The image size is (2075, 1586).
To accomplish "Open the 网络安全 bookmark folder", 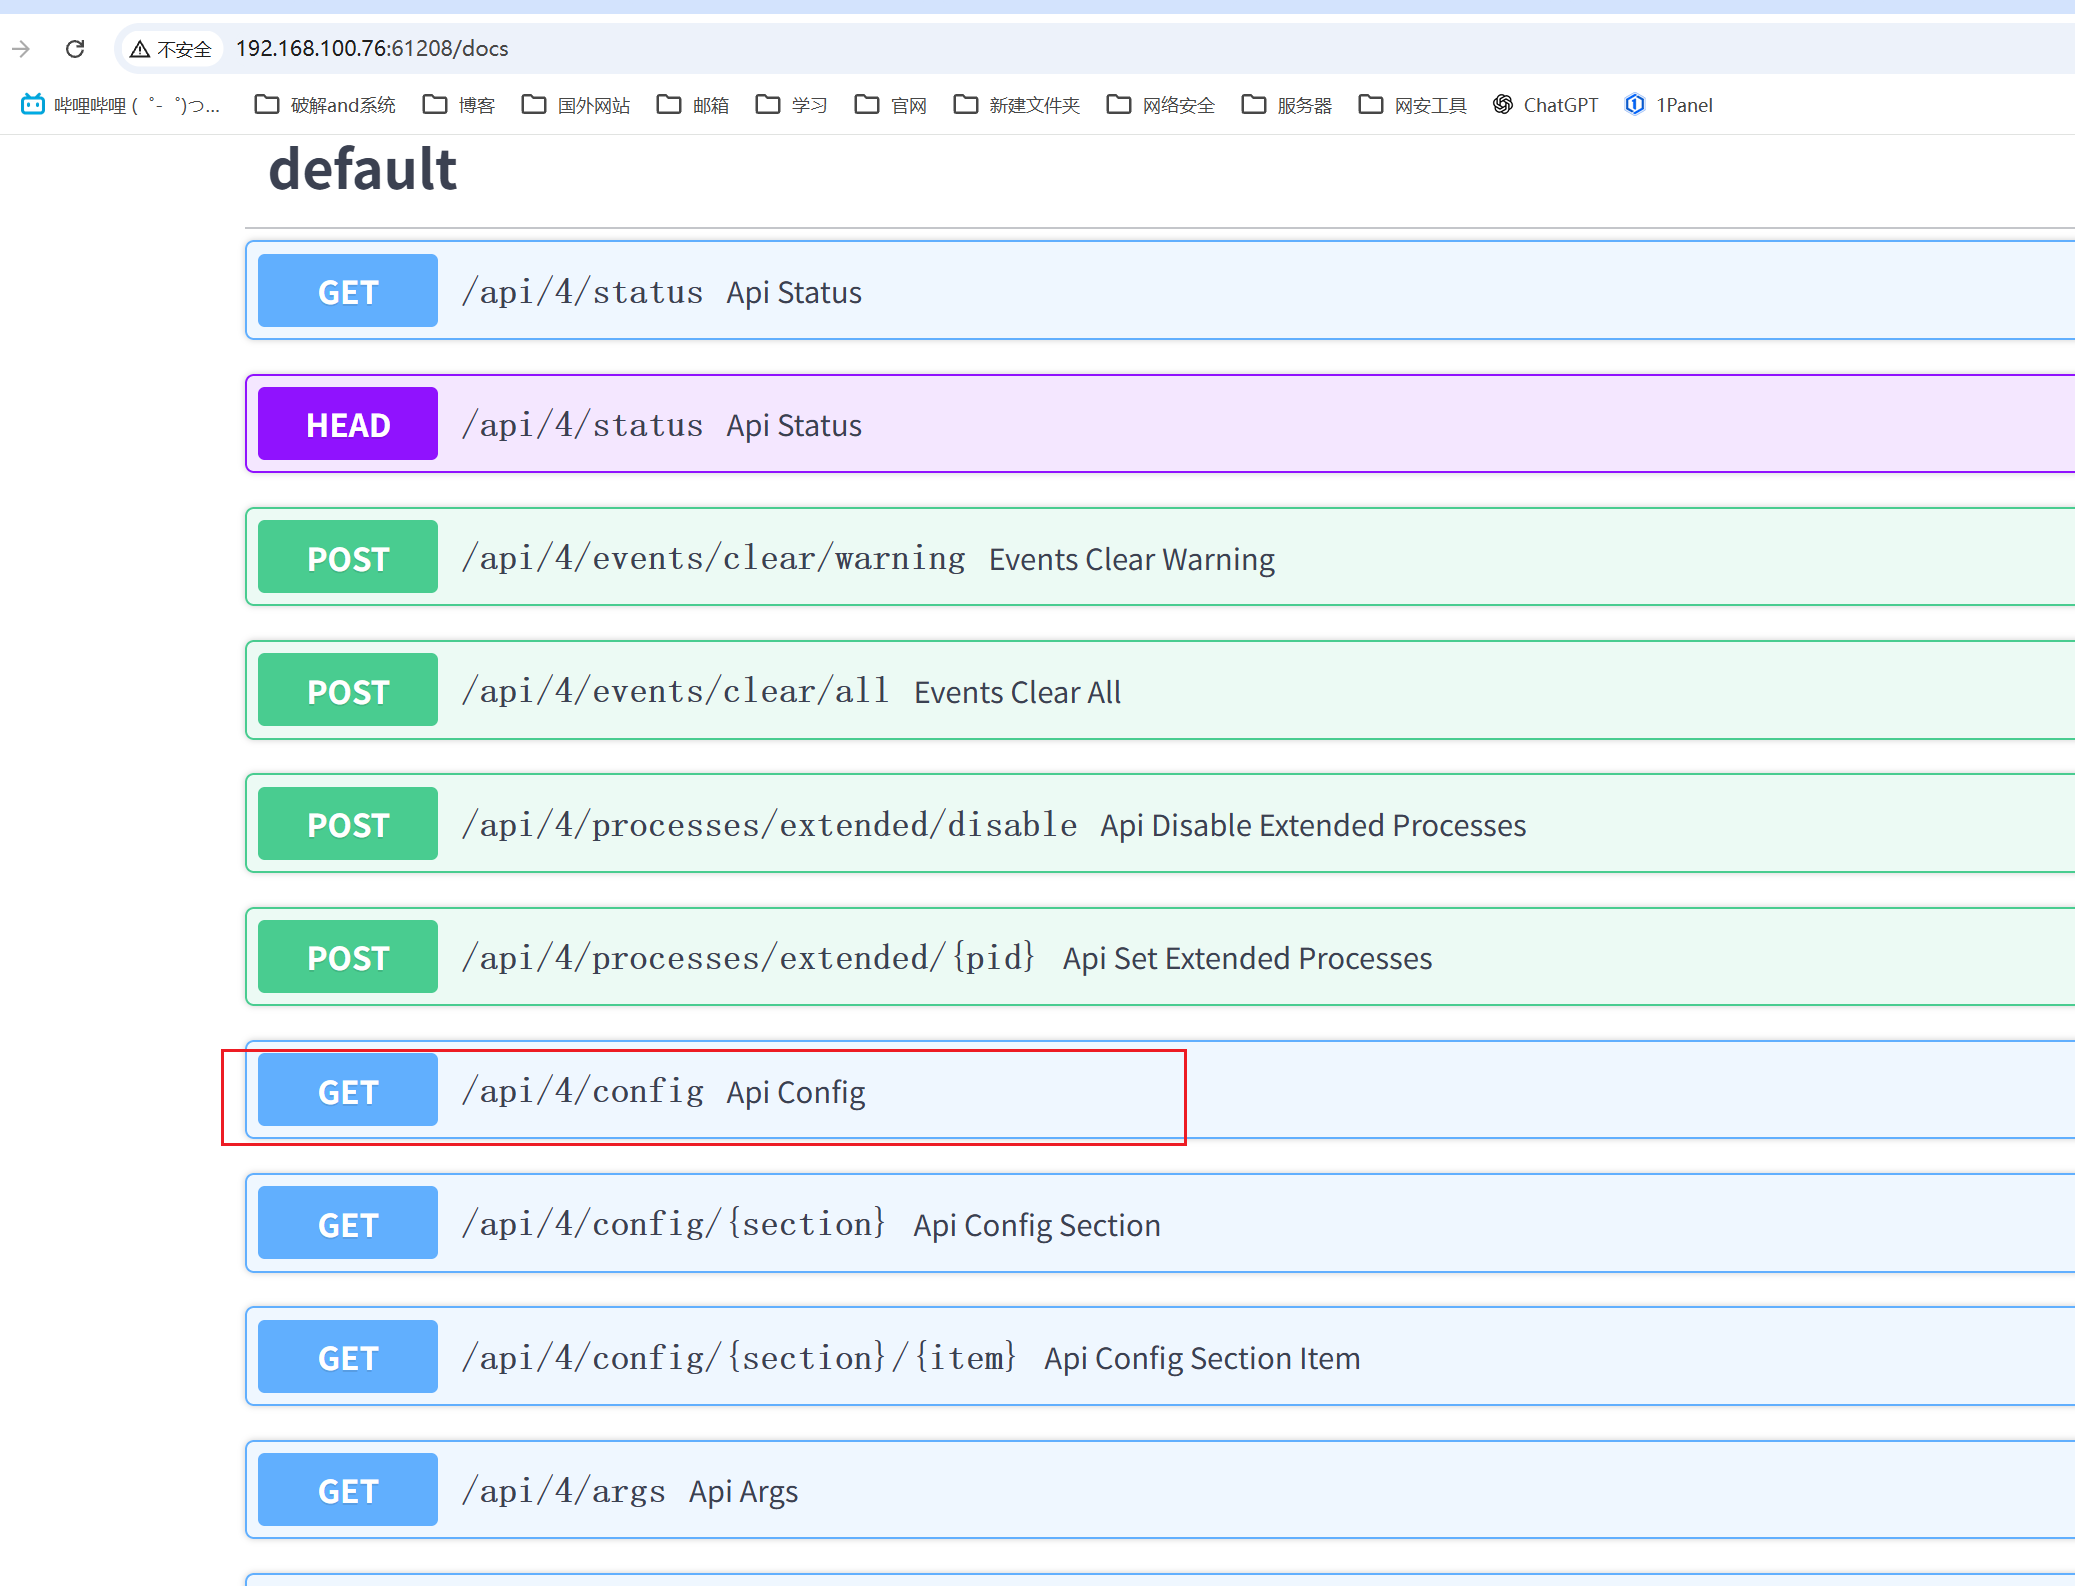I will (x=1161, y=105).
